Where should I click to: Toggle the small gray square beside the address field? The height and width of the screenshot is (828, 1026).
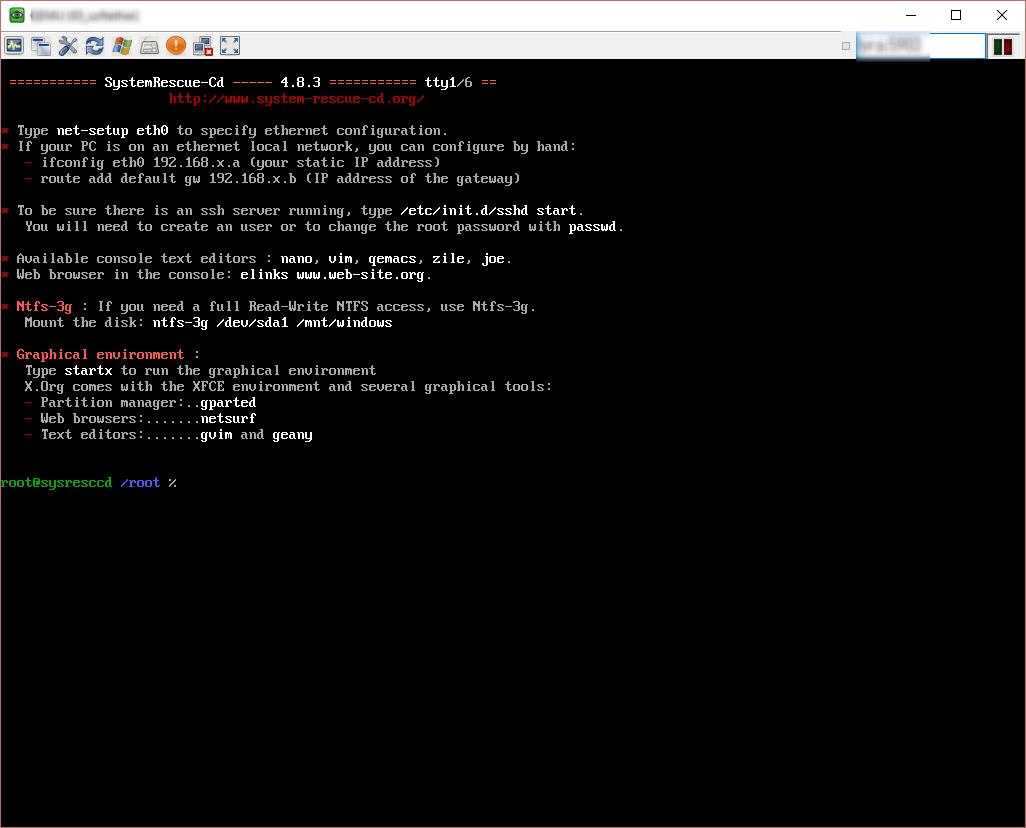(x=846, y=46)
